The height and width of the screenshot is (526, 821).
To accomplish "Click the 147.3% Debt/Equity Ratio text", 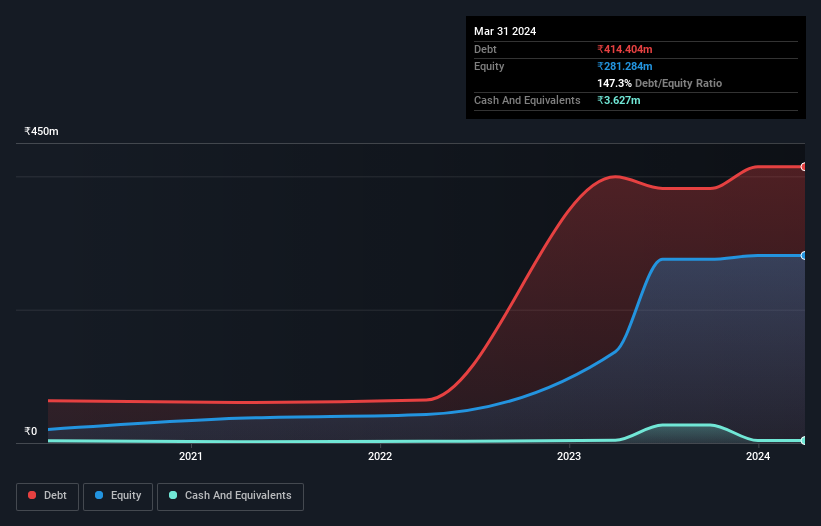I will click(659, 83).
